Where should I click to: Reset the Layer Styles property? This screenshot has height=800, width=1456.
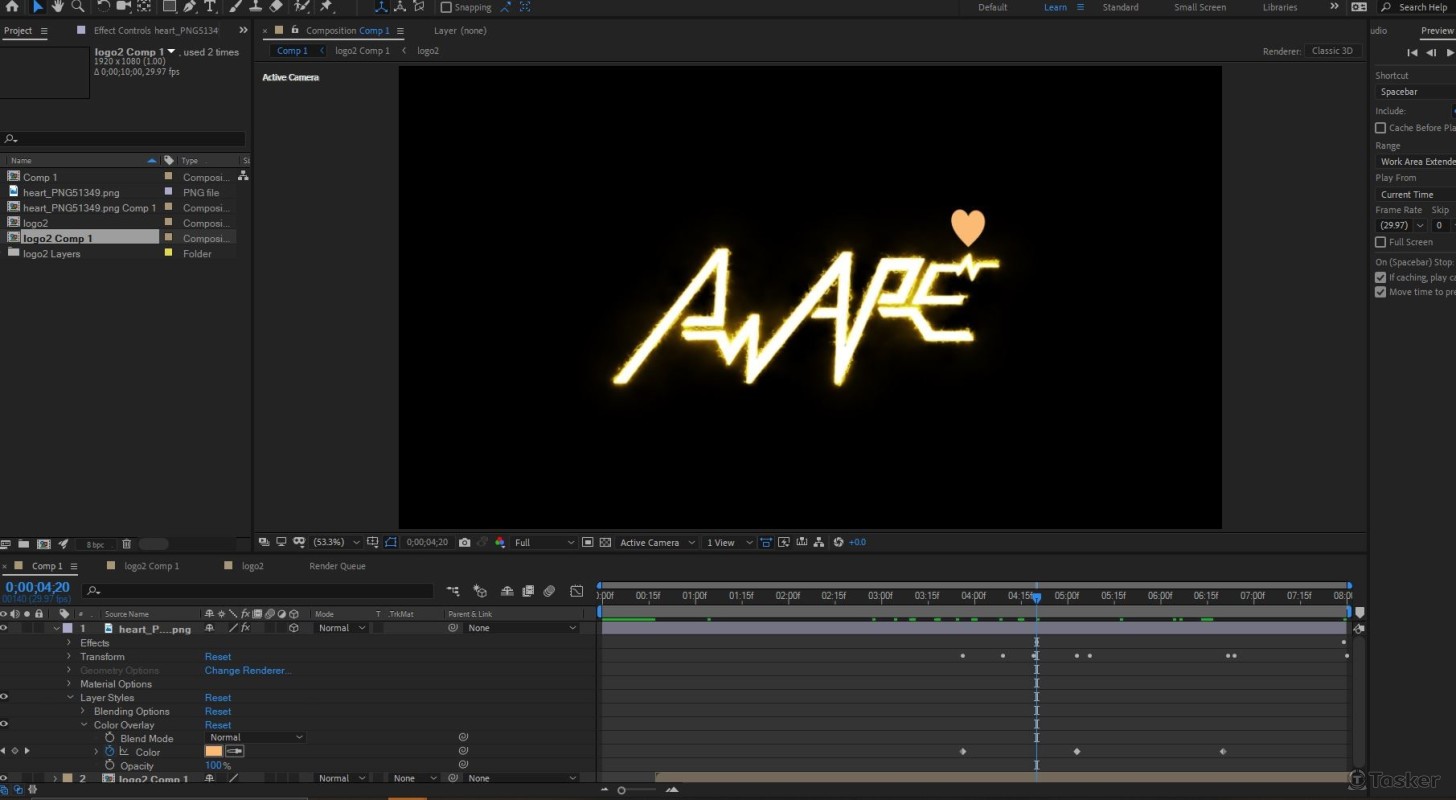point(218,698)
